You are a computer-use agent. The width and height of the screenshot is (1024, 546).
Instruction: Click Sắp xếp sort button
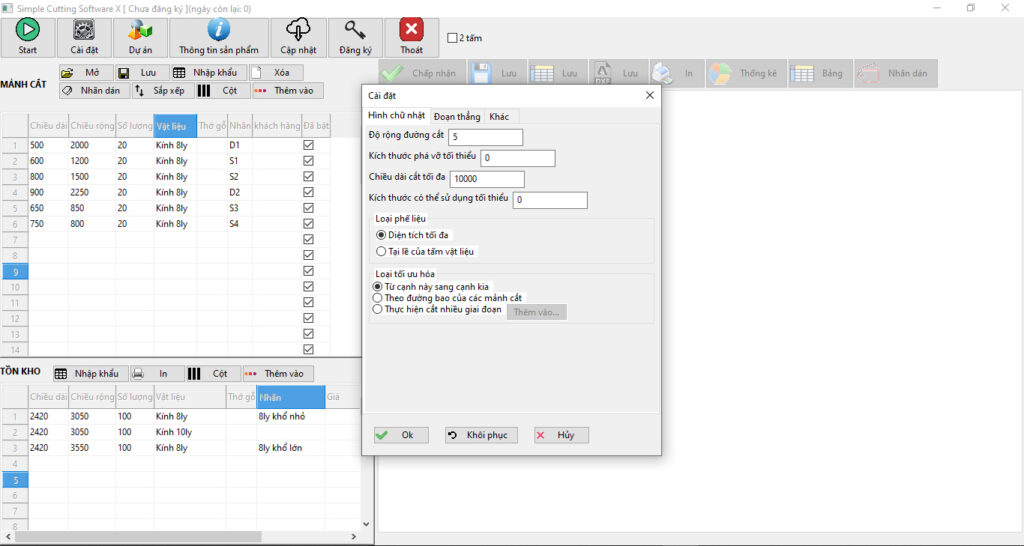coord(163,91)
